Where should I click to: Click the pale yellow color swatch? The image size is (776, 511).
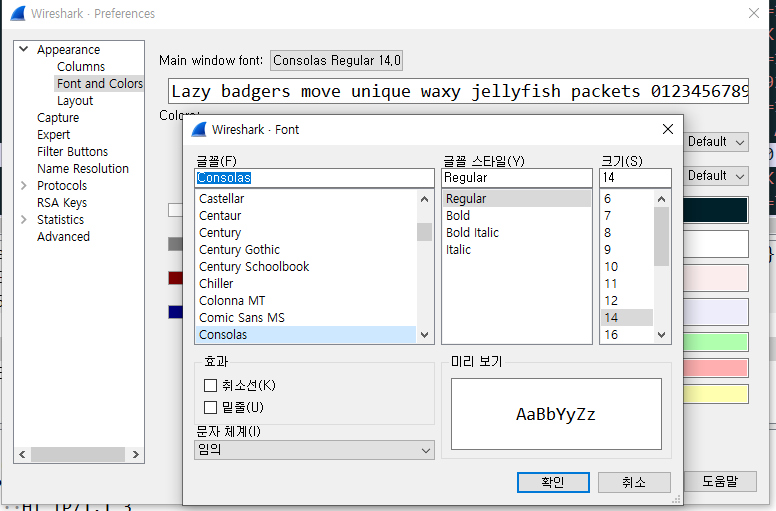[716, 394]
